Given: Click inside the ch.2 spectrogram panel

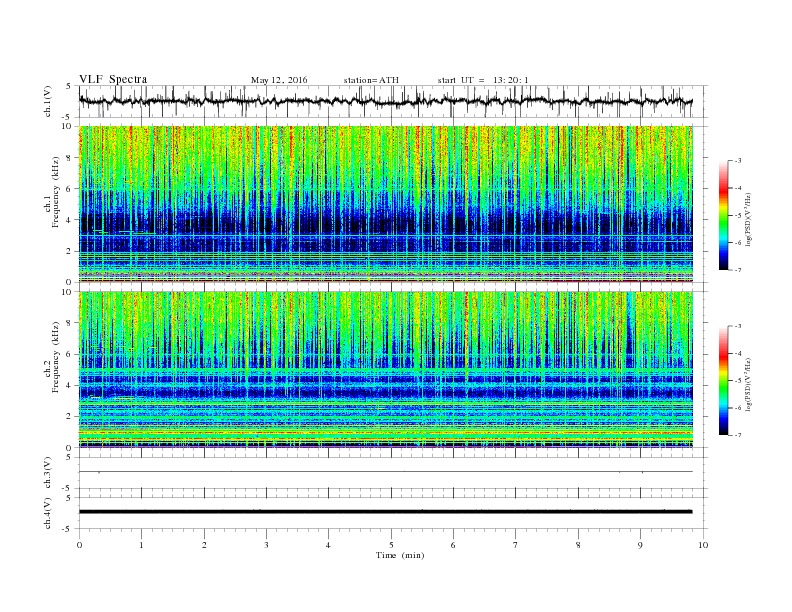Looking at the screenshot, I should (385, 370).
